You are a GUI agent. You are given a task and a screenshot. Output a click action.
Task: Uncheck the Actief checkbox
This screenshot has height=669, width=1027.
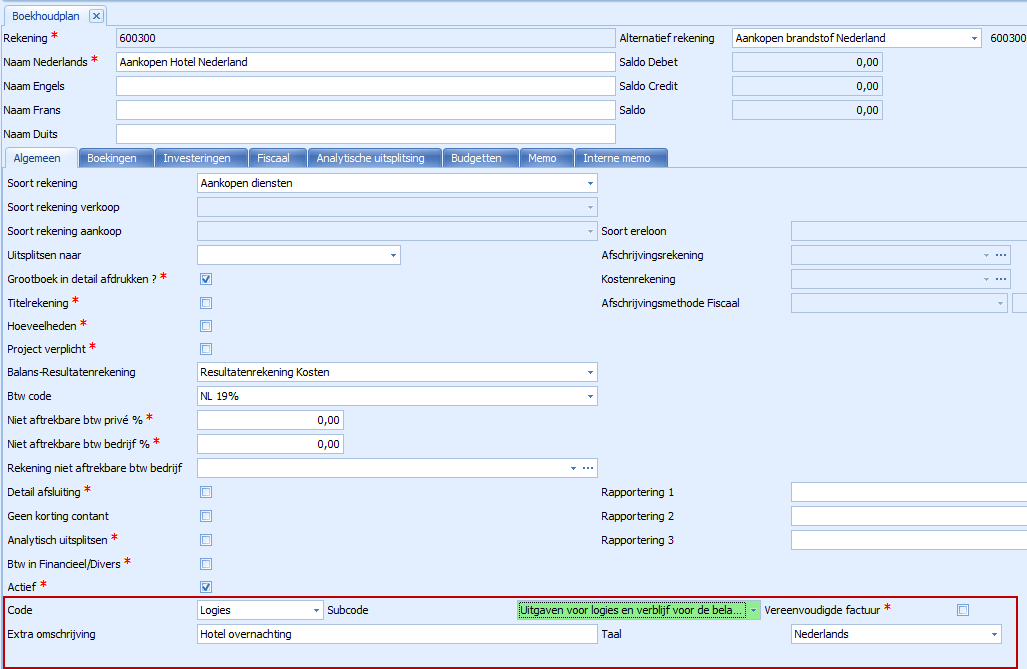point(206,587)
